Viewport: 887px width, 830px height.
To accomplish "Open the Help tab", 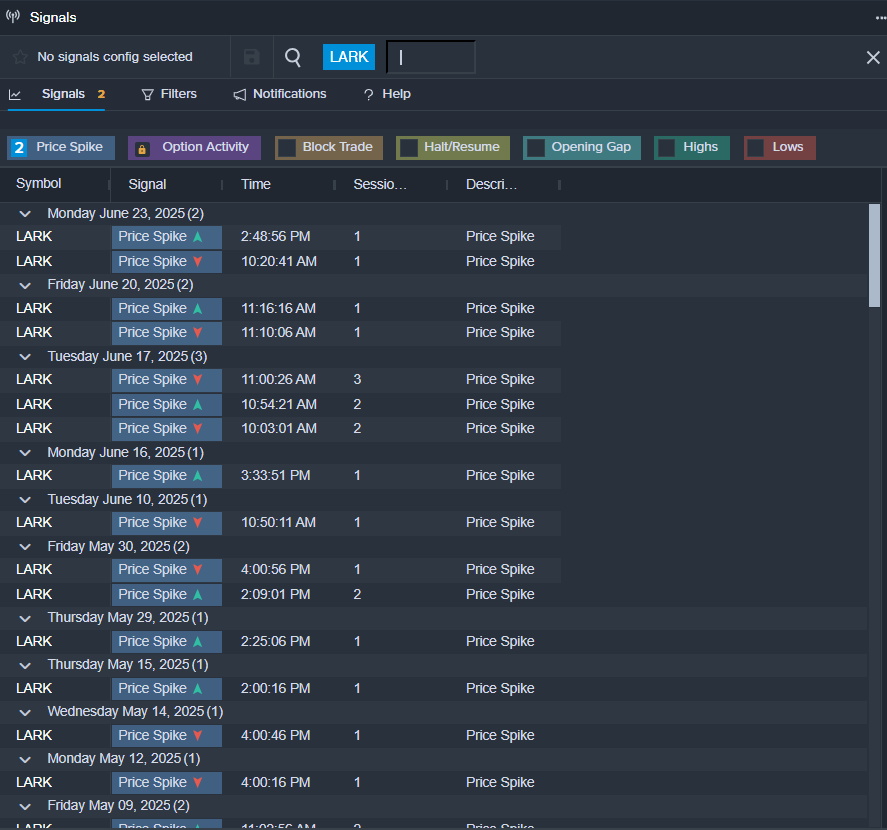I will tap(387, 94).
